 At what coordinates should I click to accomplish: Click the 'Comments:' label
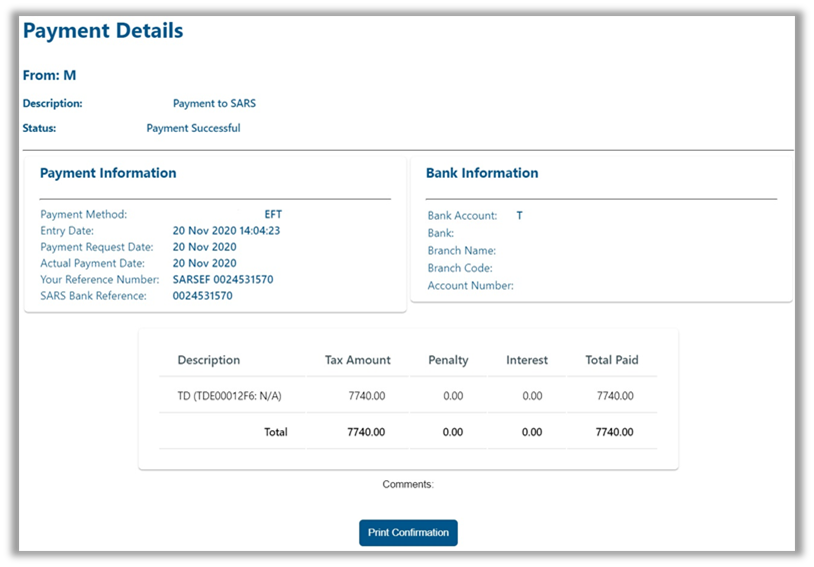pyautogui.click(x=408, y=484)
